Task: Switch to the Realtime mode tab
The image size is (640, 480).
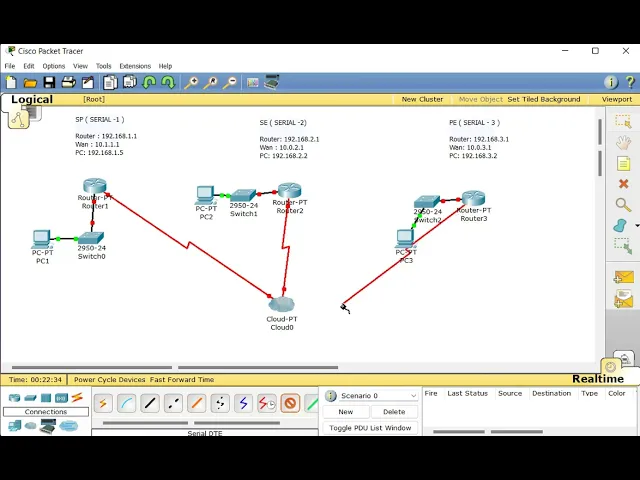Action: coord(598,379)
